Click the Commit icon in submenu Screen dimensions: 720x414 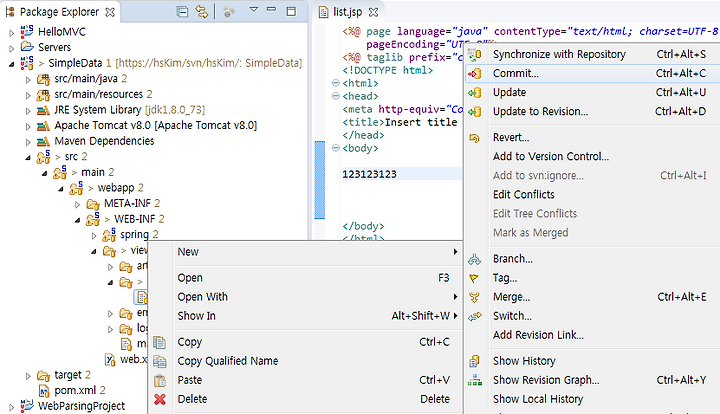click(475, 73)
